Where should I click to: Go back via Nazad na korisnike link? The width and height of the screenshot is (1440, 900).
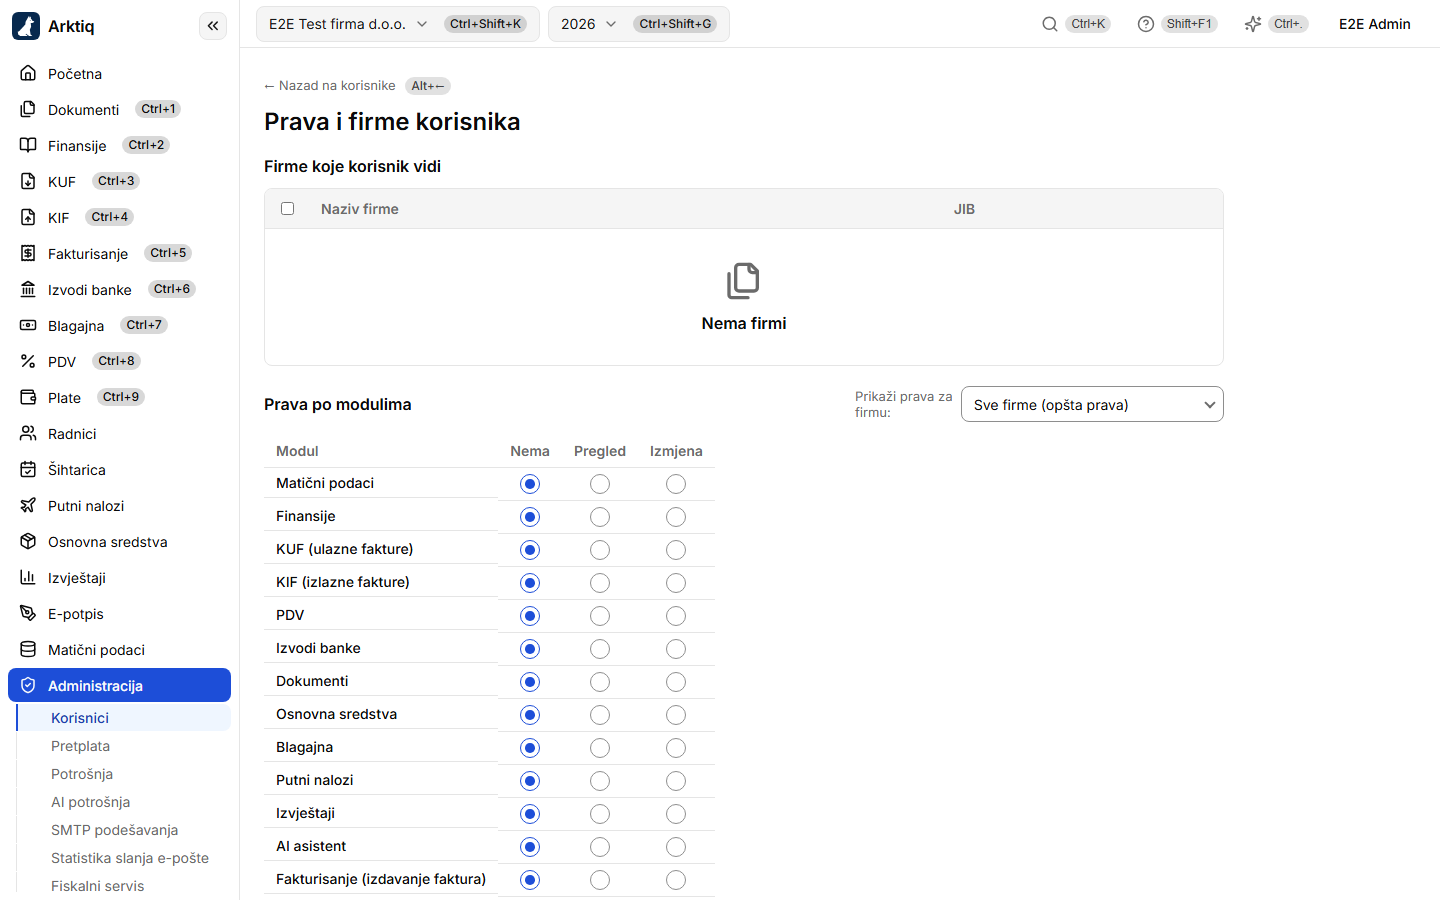tap(330, 86)
